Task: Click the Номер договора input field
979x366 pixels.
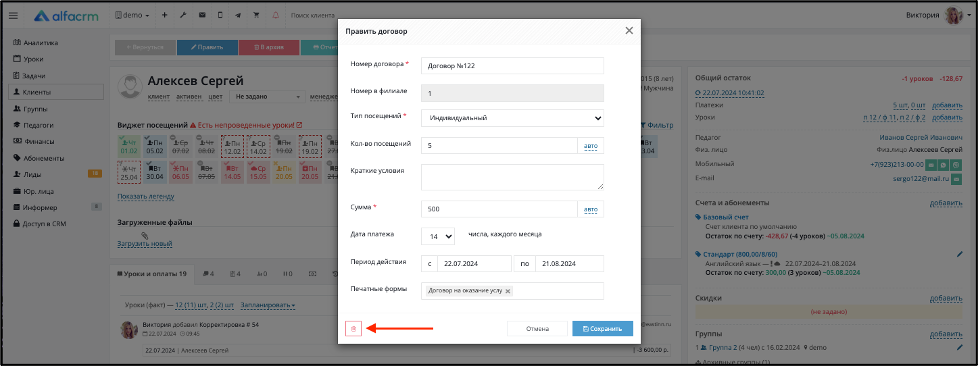Action: [512, 66]
